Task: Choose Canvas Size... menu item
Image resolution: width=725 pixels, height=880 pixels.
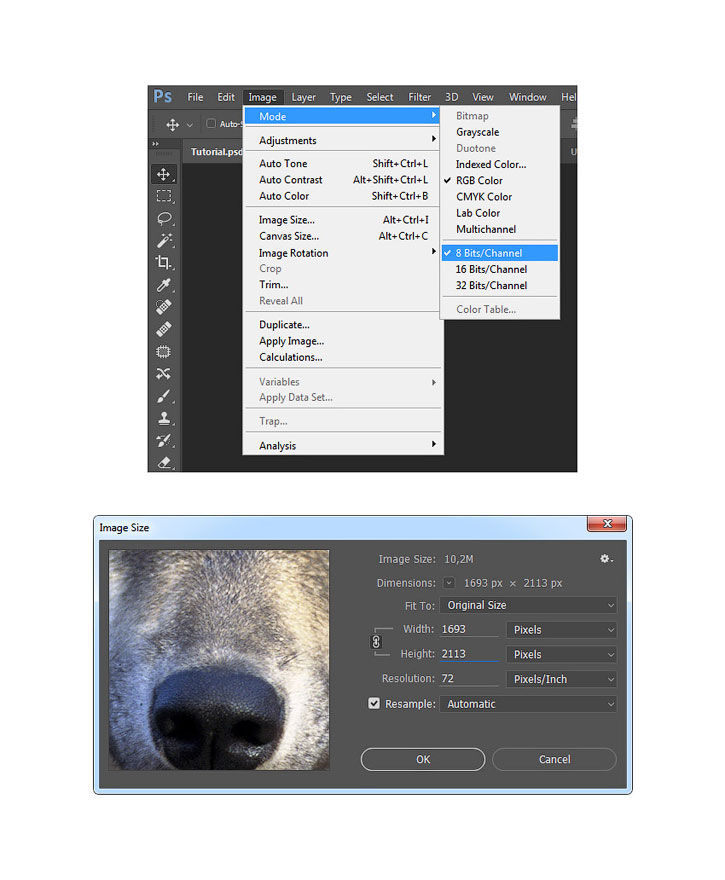Action: (x=342, y=236)
